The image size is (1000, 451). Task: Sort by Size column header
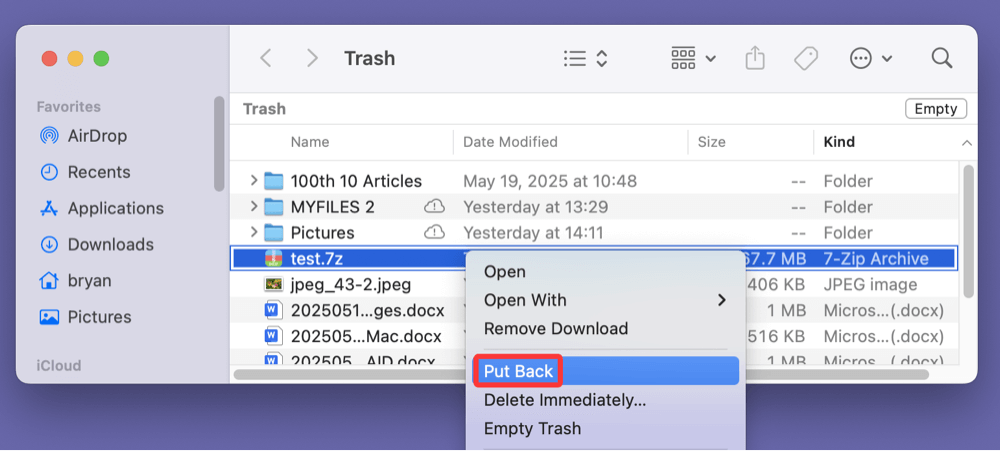(x=711, y=142)
